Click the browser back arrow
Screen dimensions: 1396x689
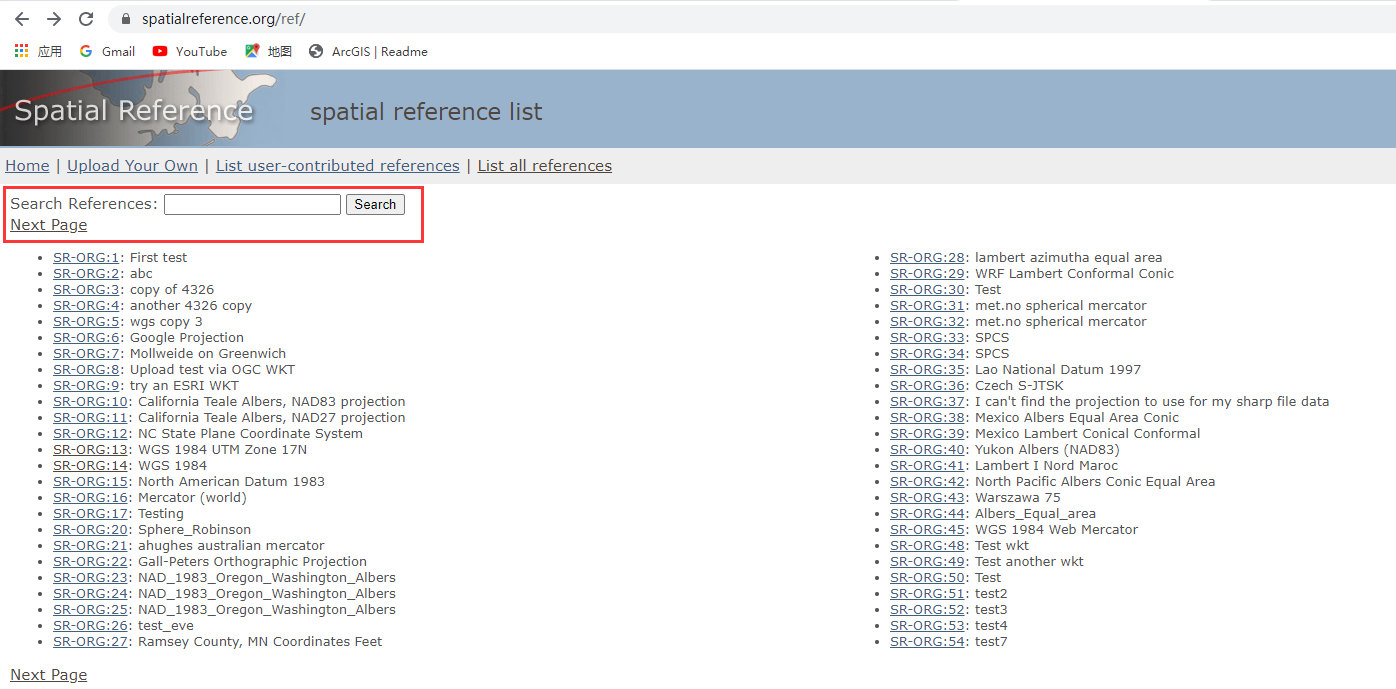pos(22,18)
